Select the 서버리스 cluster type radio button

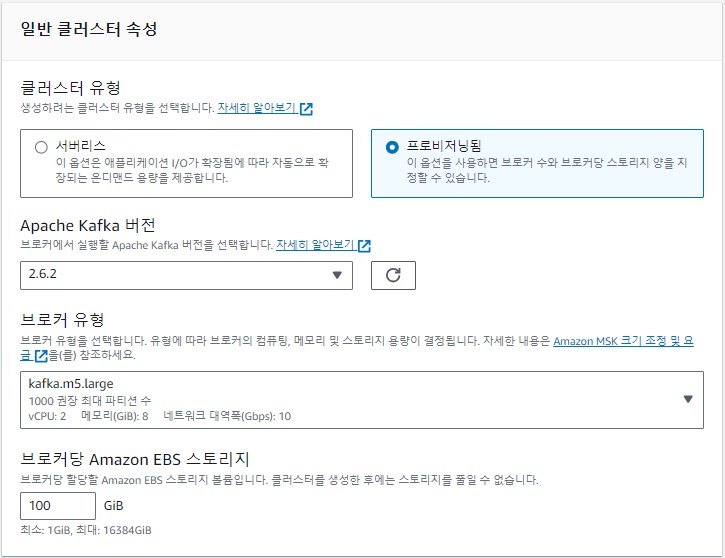coord(41,147)
